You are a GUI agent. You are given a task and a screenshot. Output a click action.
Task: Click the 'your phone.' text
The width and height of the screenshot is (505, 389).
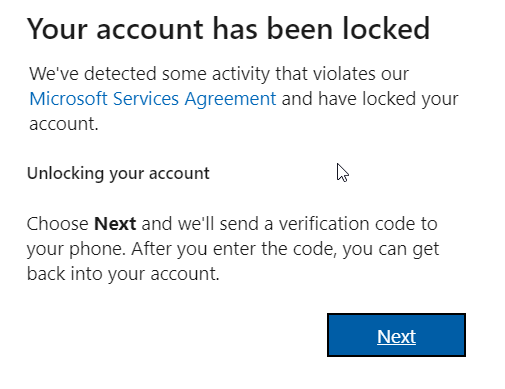[x=76, y=249]
